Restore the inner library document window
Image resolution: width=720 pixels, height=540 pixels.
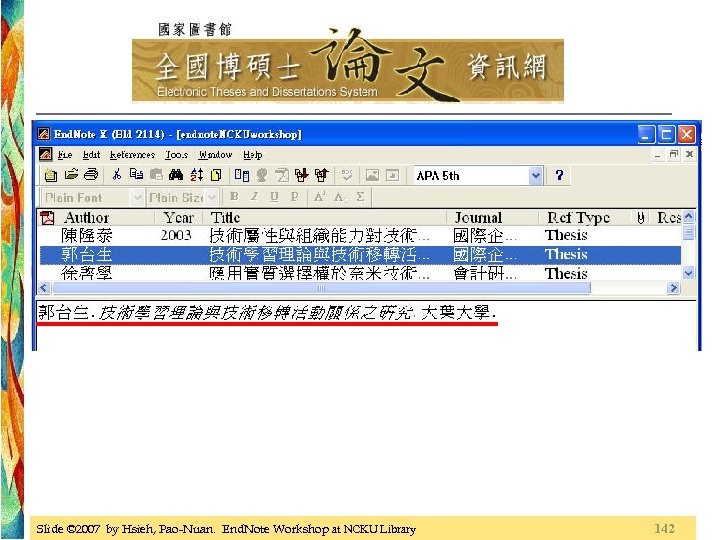pyautogui.click(x=674, y=154)
